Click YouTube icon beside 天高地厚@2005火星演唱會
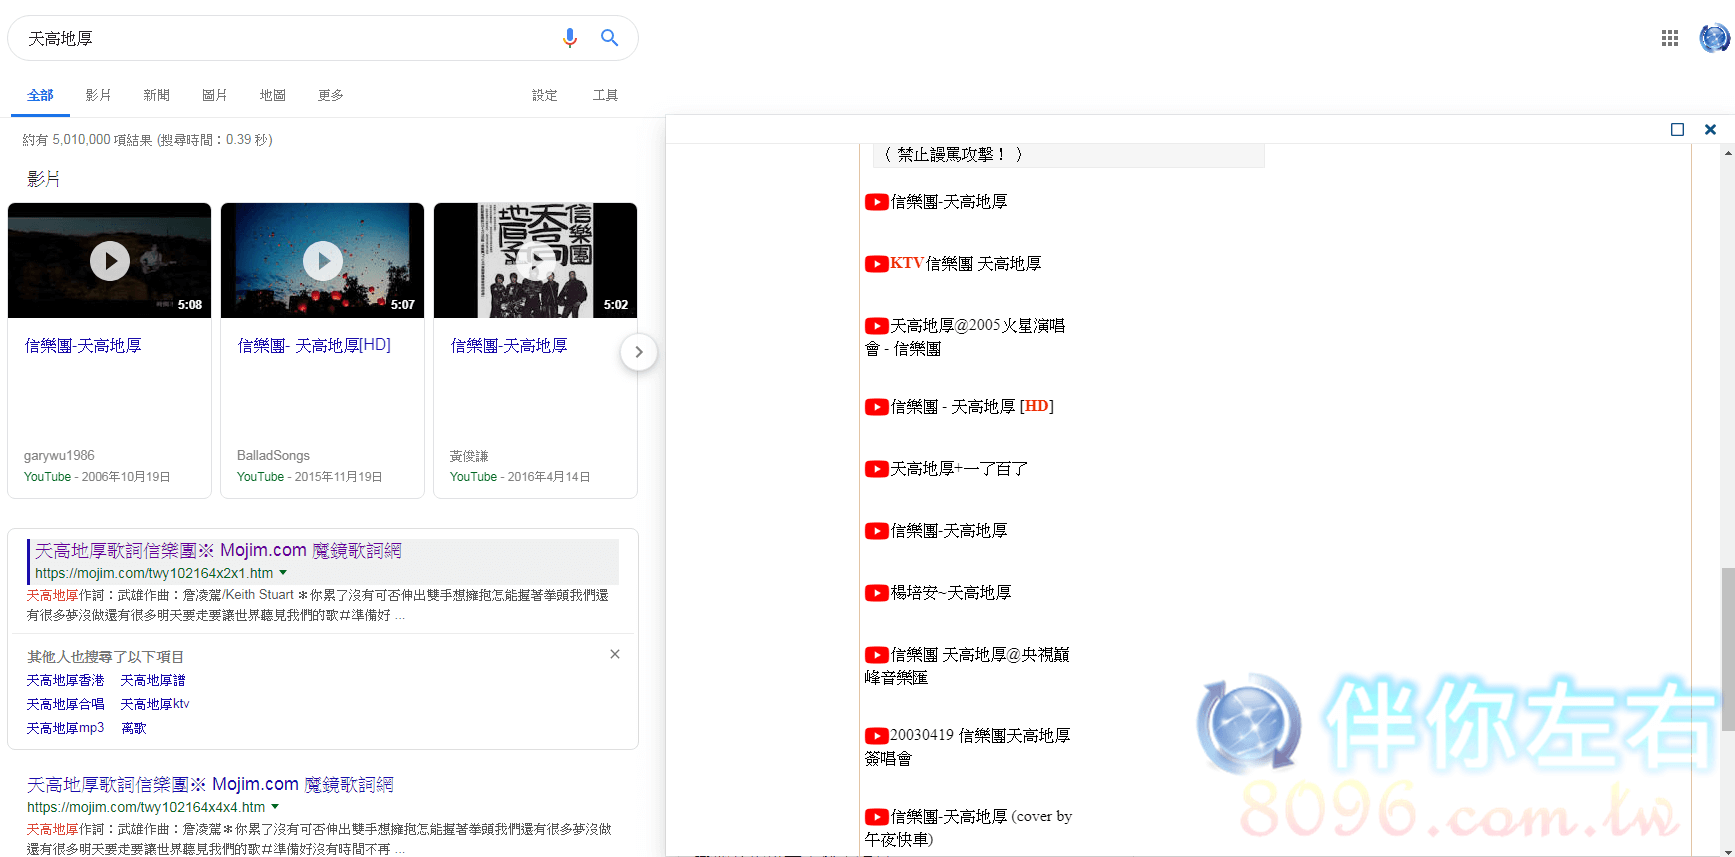This screenshot has width=1735, height=857. click(x=877, y=326)
